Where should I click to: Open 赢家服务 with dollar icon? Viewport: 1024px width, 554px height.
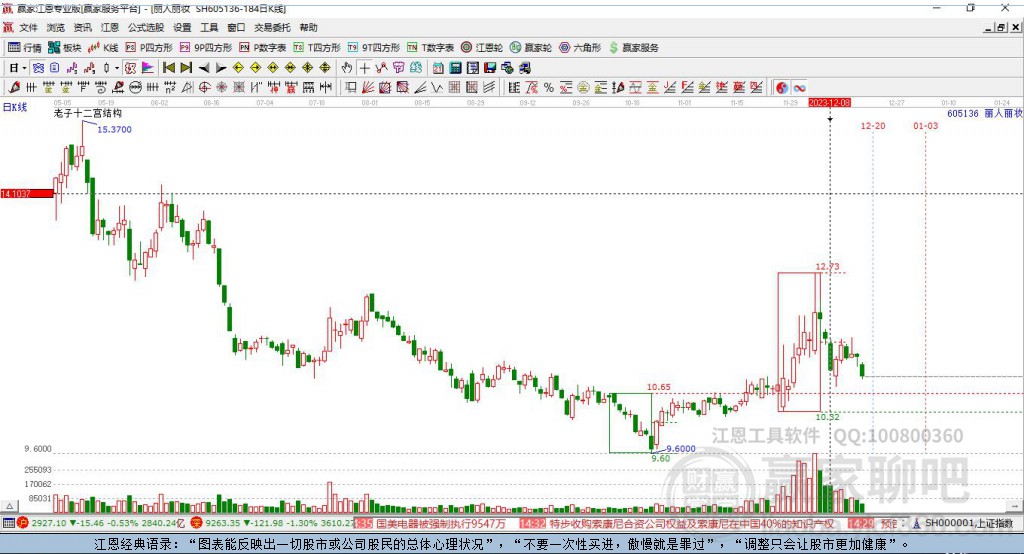click(634, 48)
